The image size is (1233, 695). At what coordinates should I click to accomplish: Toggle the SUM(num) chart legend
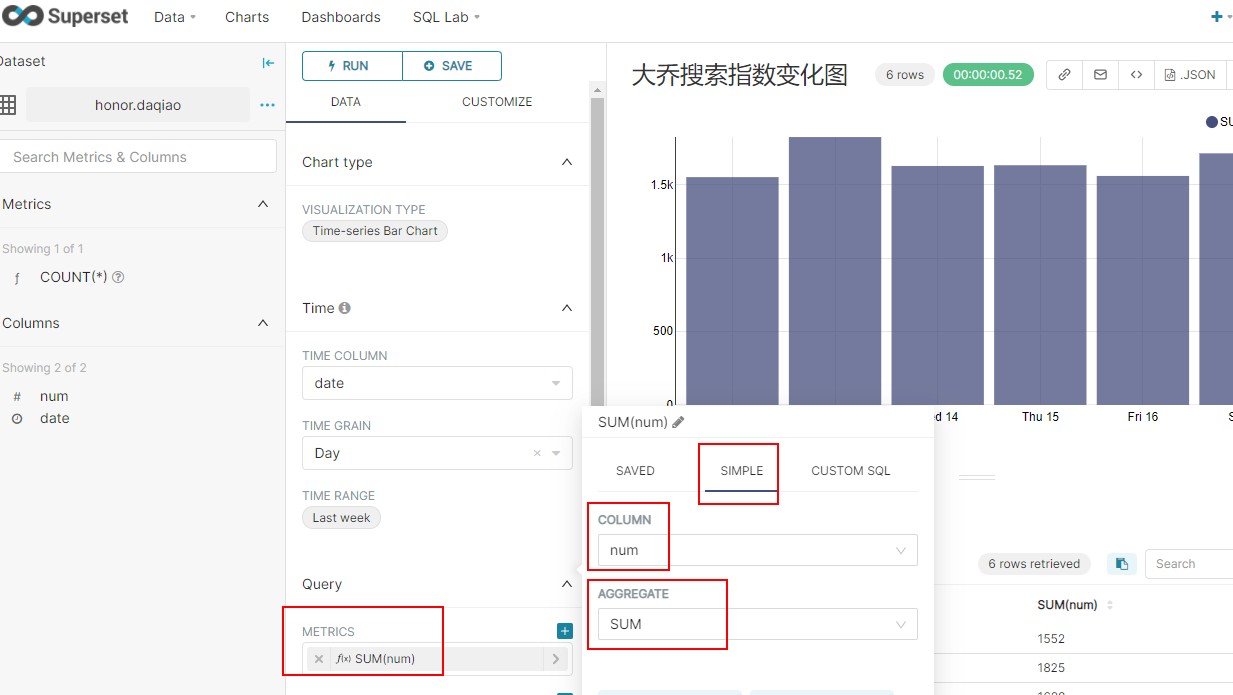coord(1219,121)
